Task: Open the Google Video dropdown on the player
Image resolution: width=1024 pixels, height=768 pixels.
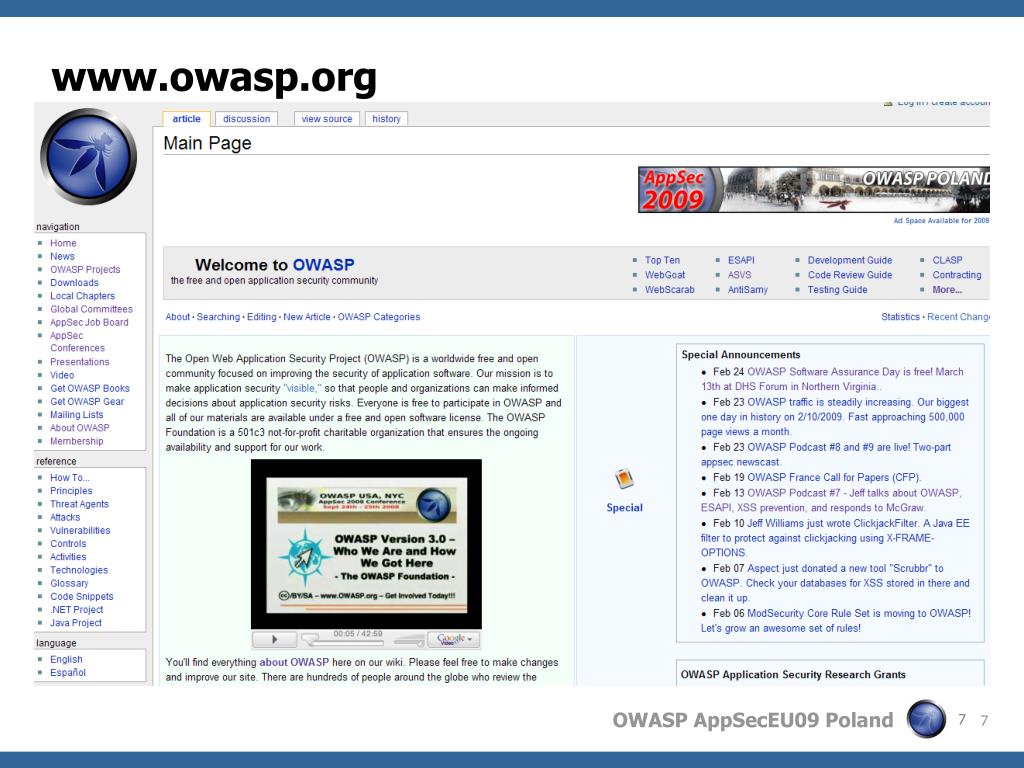Action: coord(454,639)
